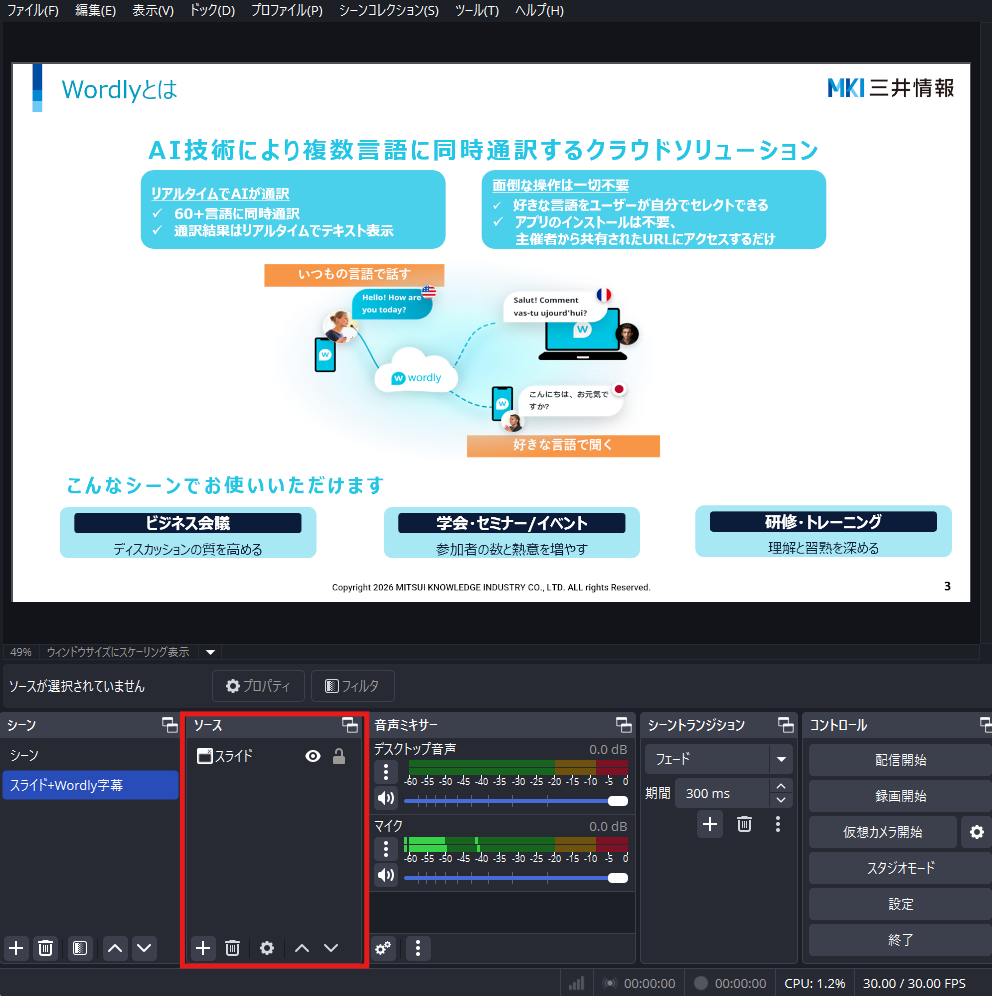
Task: Open source properties gear in Sources panel
Action: pyautogui.click(x=267, y=948)
